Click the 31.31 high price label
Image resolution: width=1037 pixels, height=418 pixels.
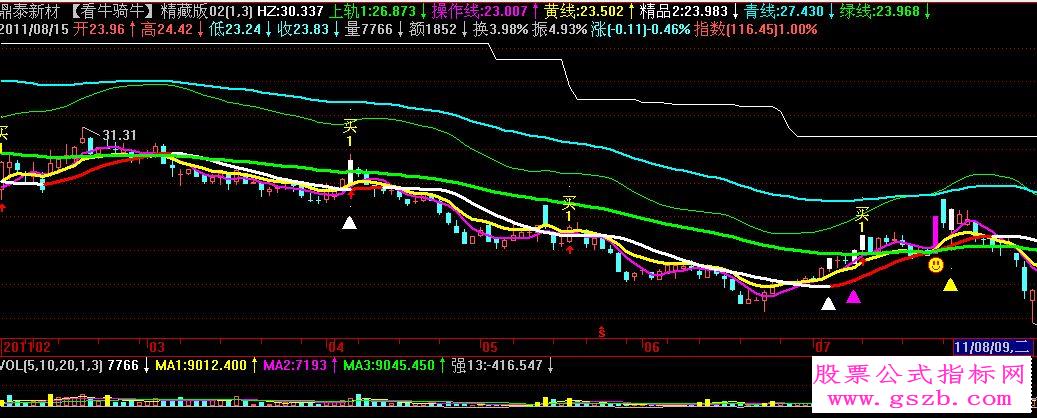point(120,135)
